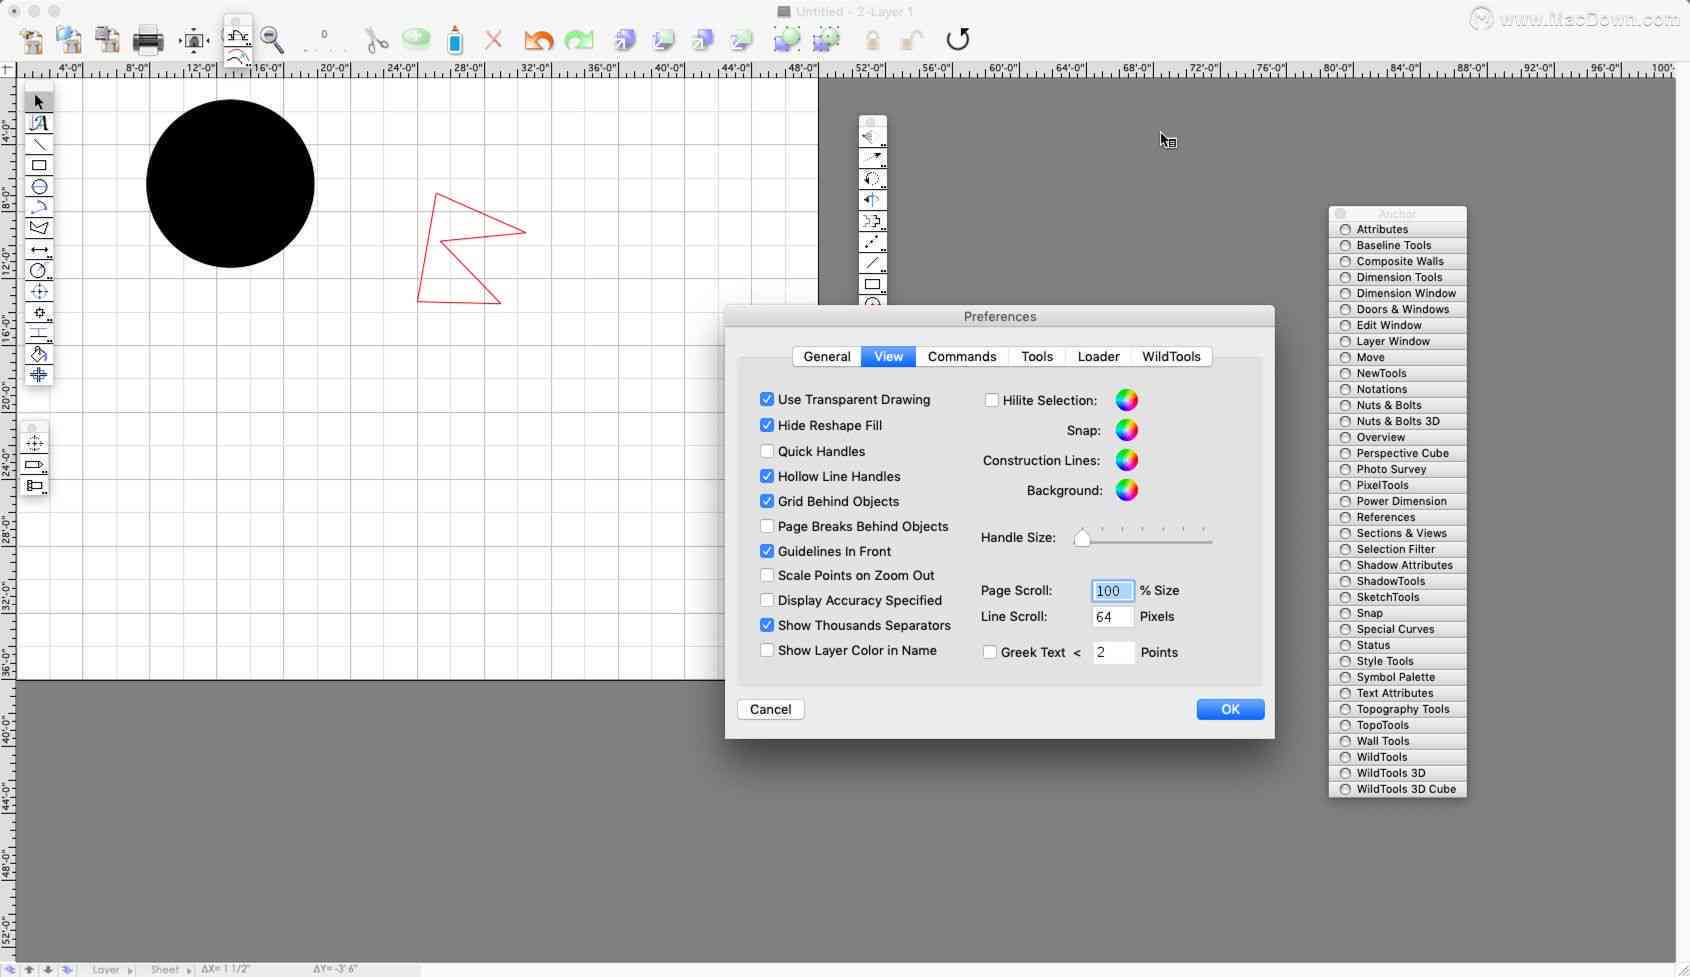Click the Greek Text points field
The width and height of the screenshot is (1690, 977).
[1113, 652]
